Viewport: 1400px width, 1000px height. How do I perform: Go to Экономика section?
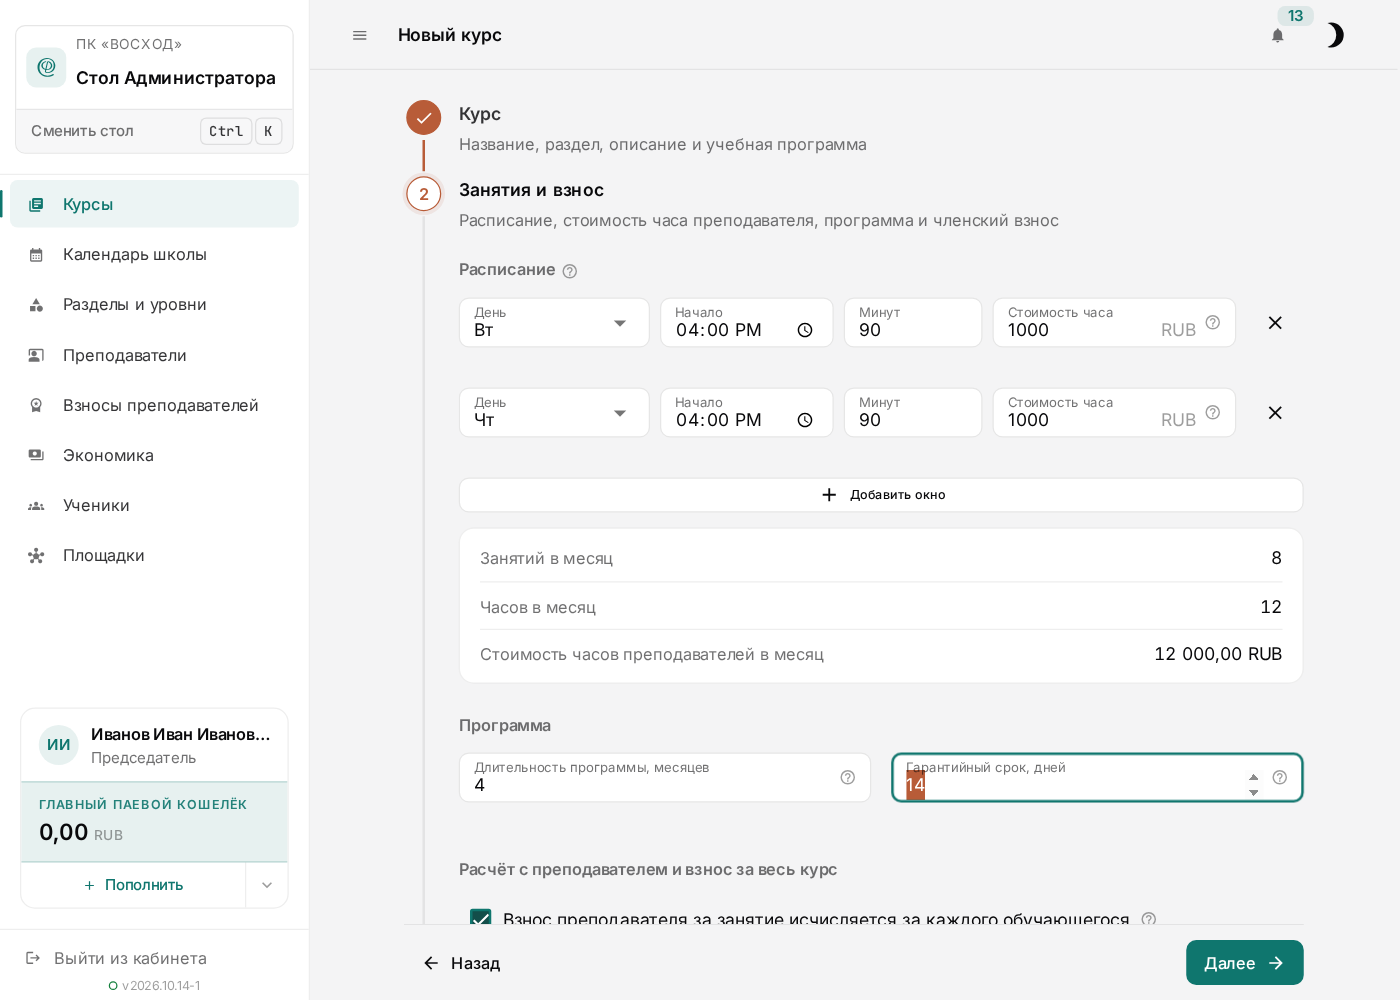154,455
